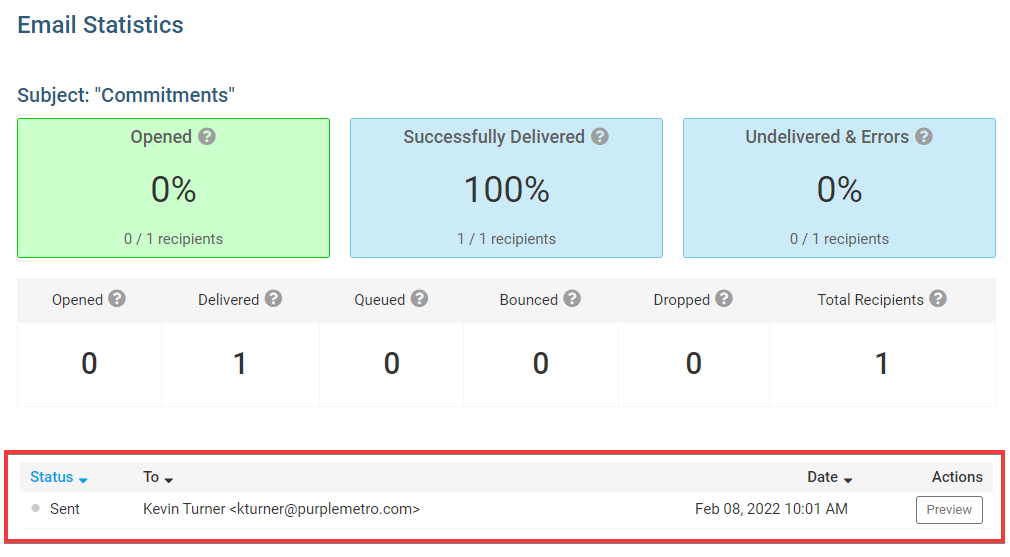
Task: Select the Undelivered & Errors 0% card
Action: point(839,188)
